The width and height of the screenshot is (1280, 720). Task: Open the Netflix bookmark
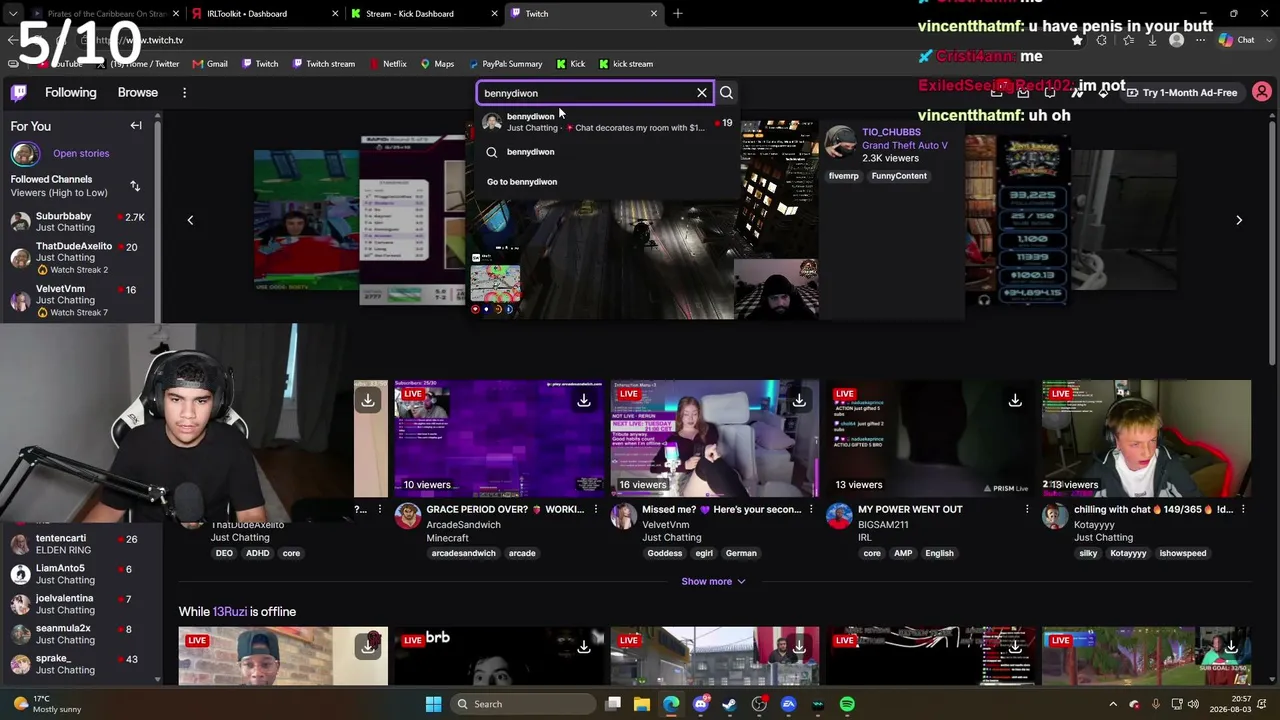[x=388, y=64]
